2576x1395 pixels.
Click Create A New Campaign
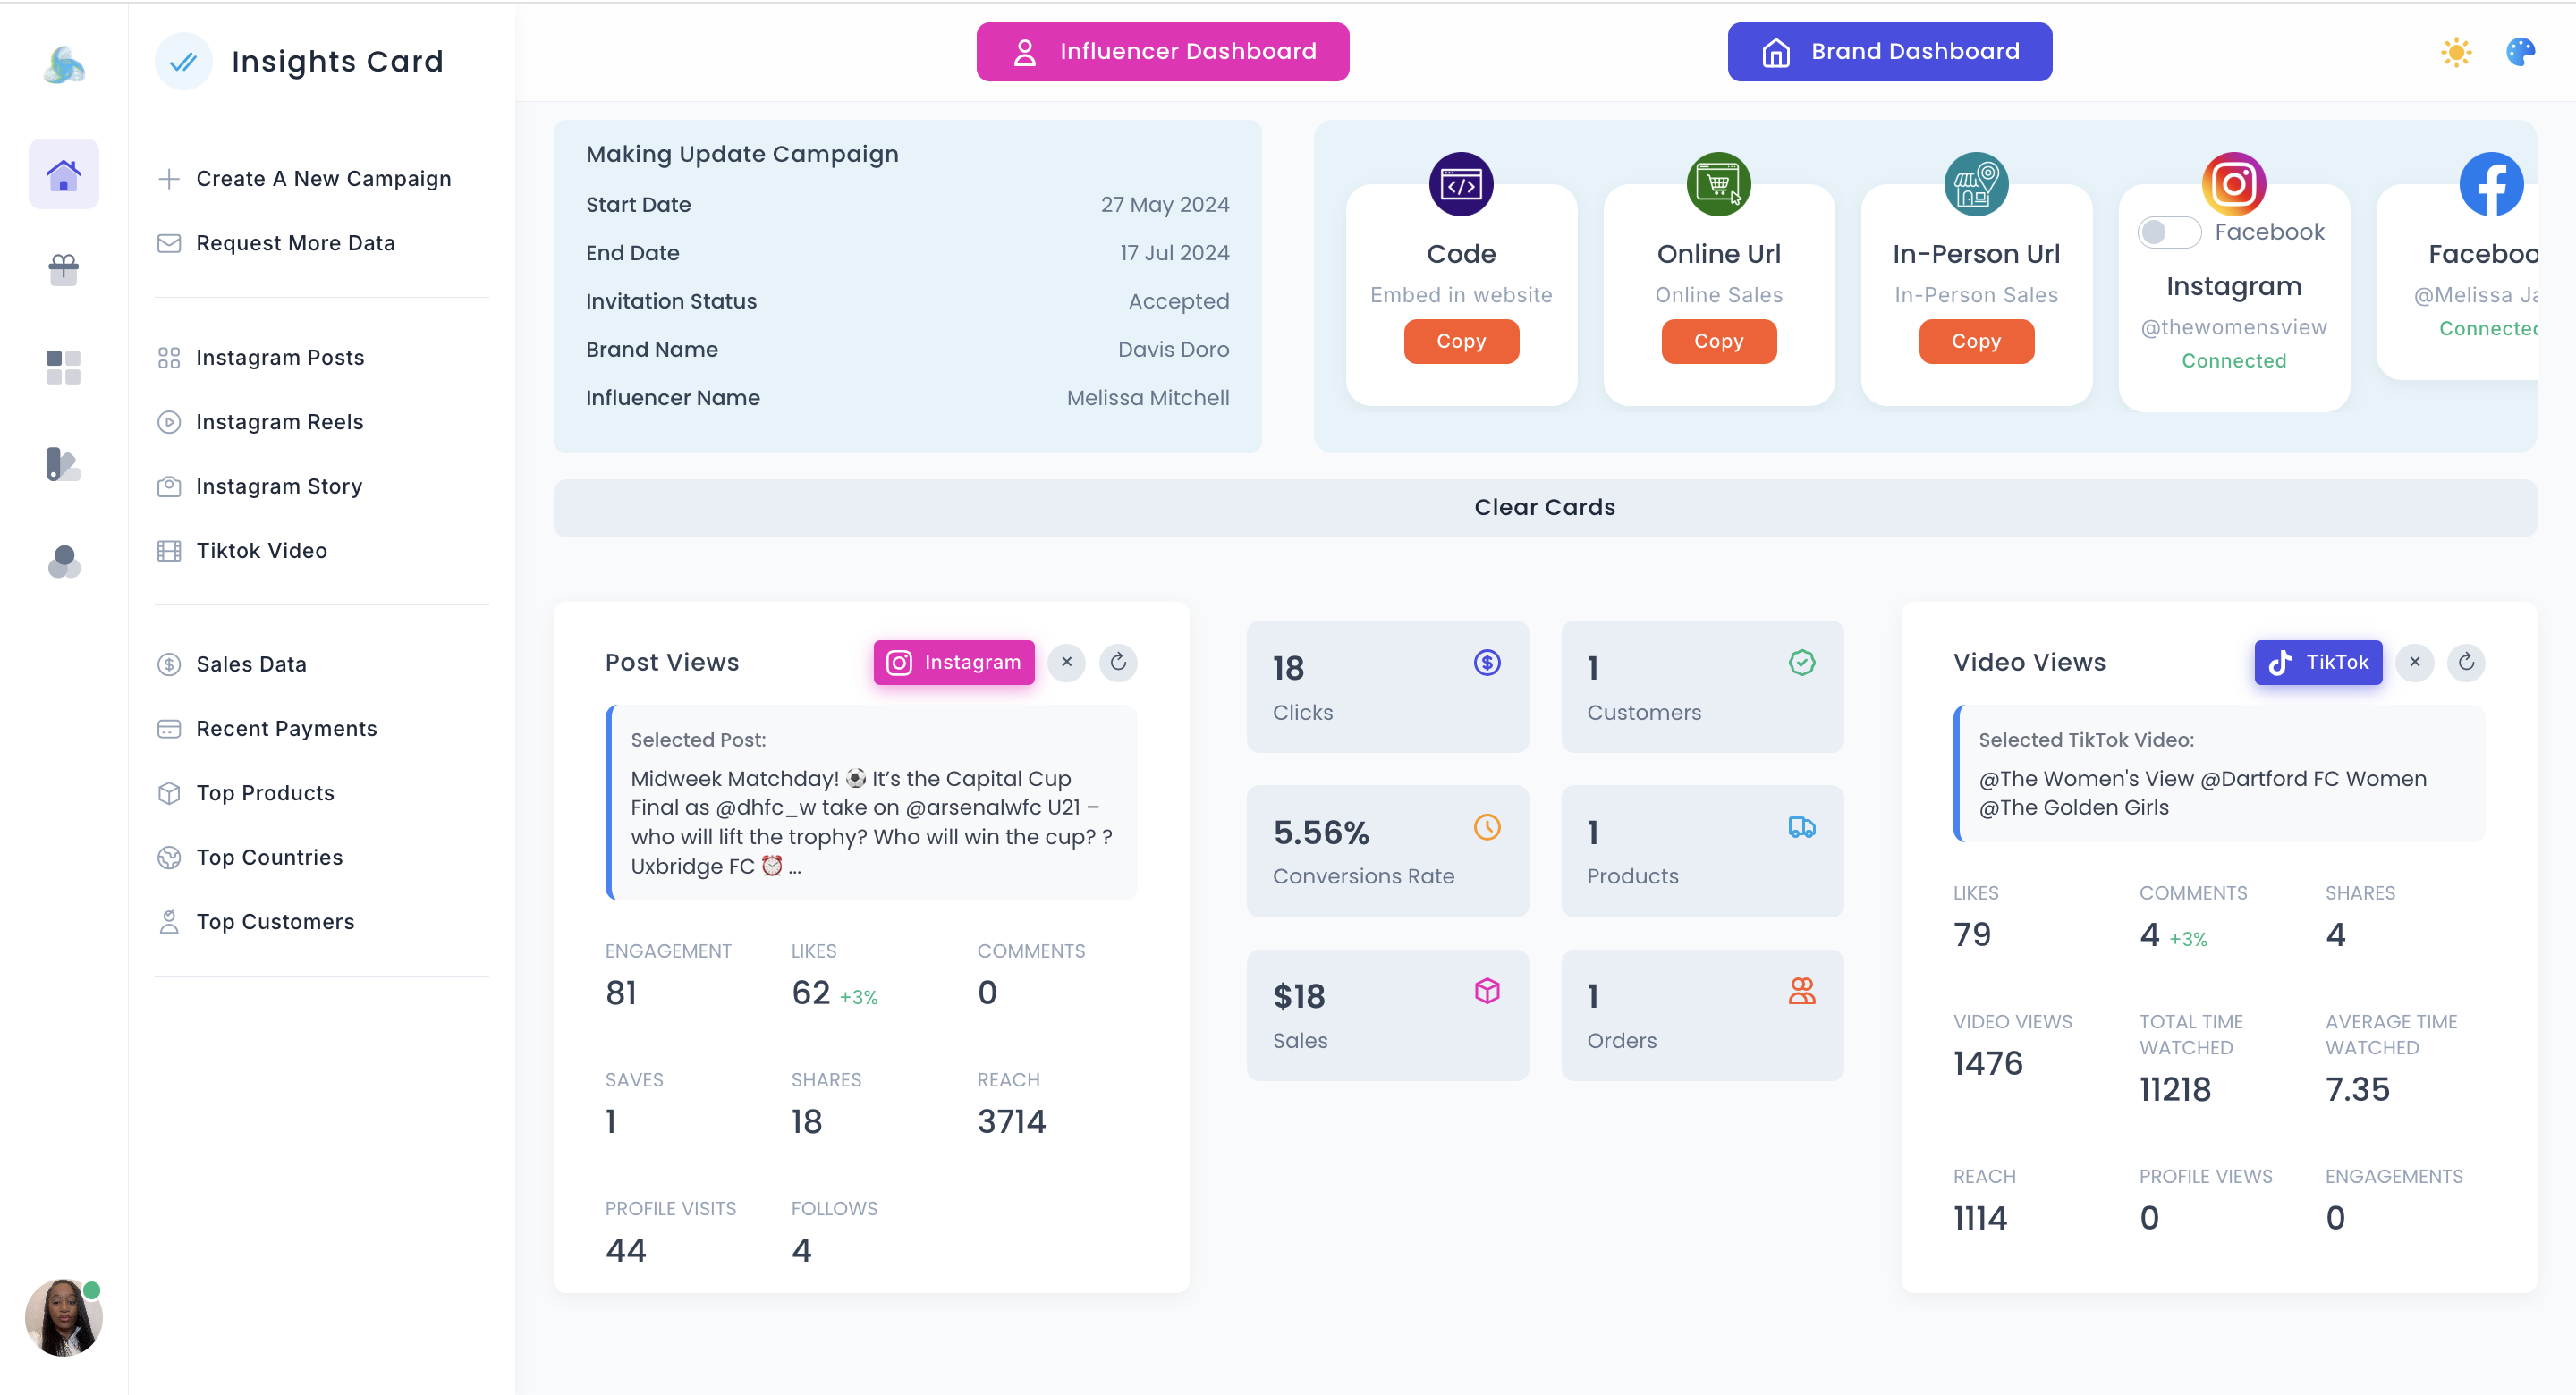click(x=323, y=178)
